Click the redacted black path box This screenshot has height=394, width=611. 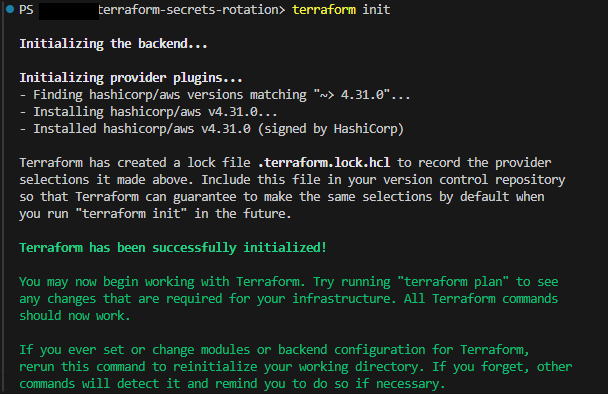click(69, 11)
